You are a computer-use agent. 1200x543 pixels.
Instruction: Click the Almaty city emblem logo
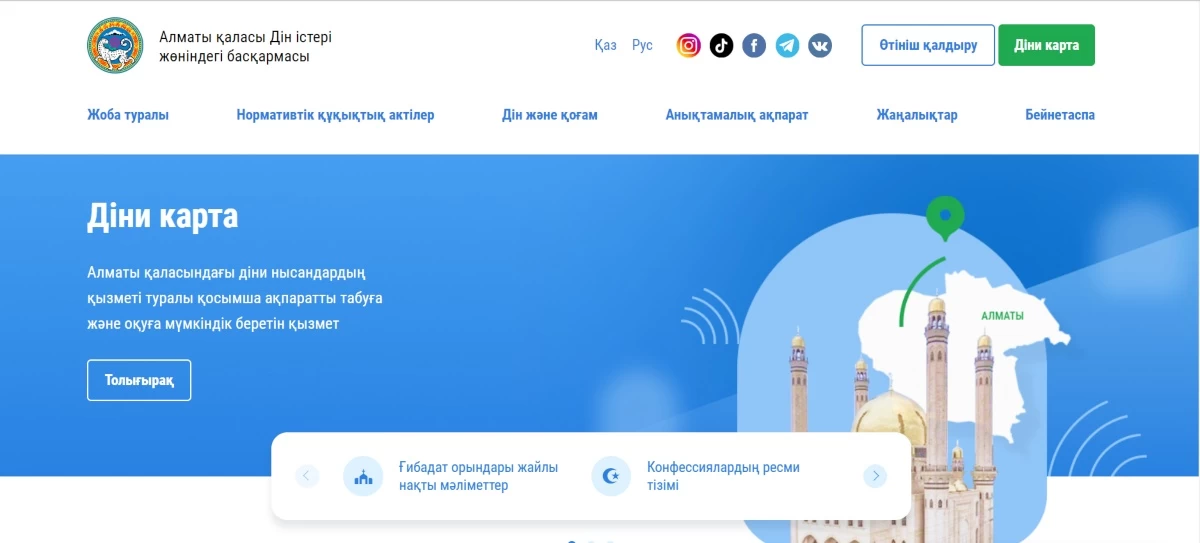(115, 45)
